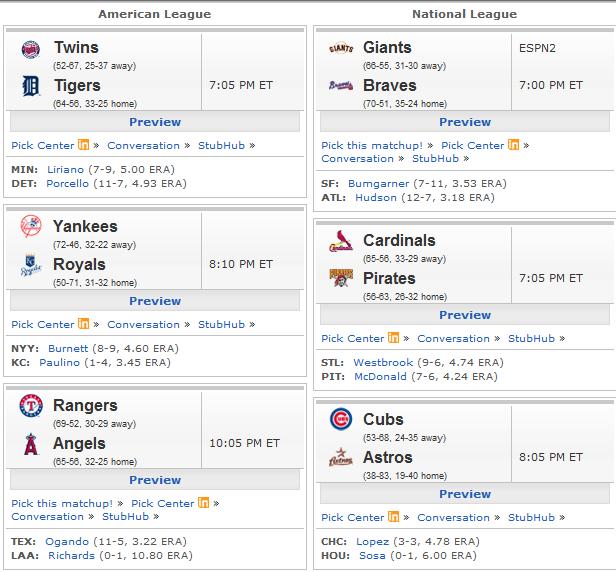Screen dimensions: 616x572
Task: Open StubHub link for Yankees-Royals game
Action: 221,324
